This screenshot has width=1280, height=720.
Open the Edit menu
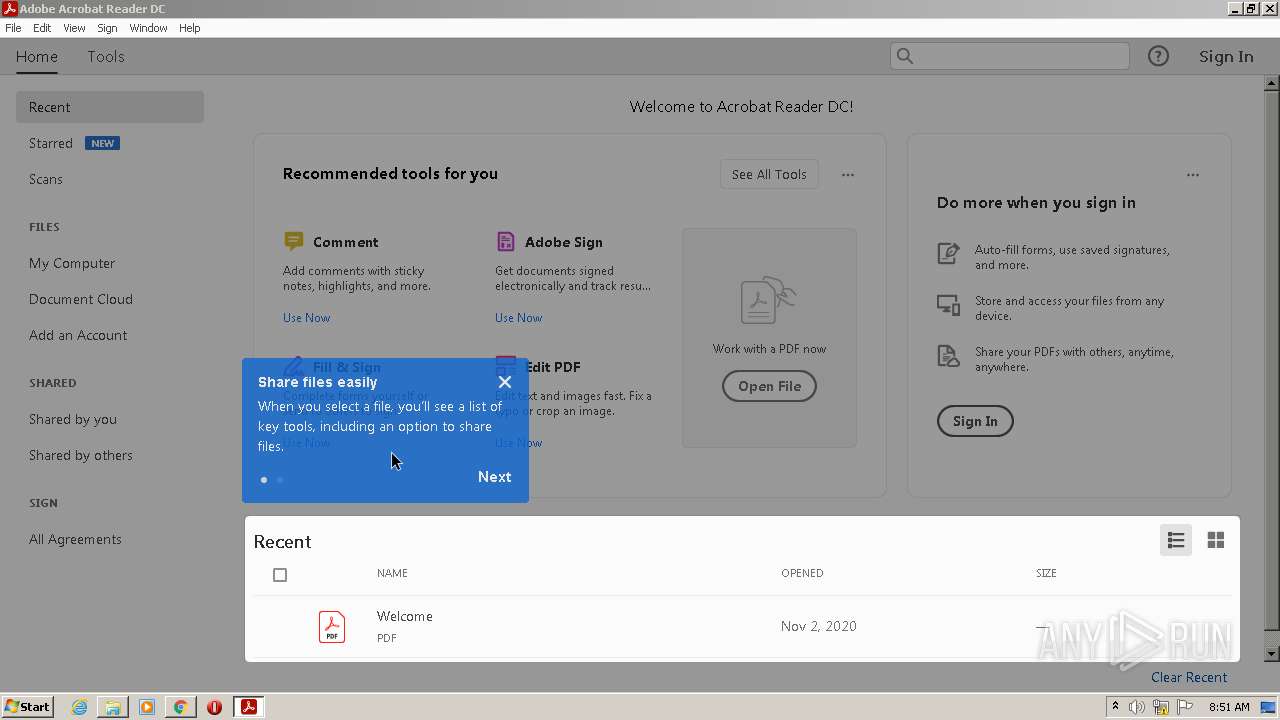(x=42, y=28)
